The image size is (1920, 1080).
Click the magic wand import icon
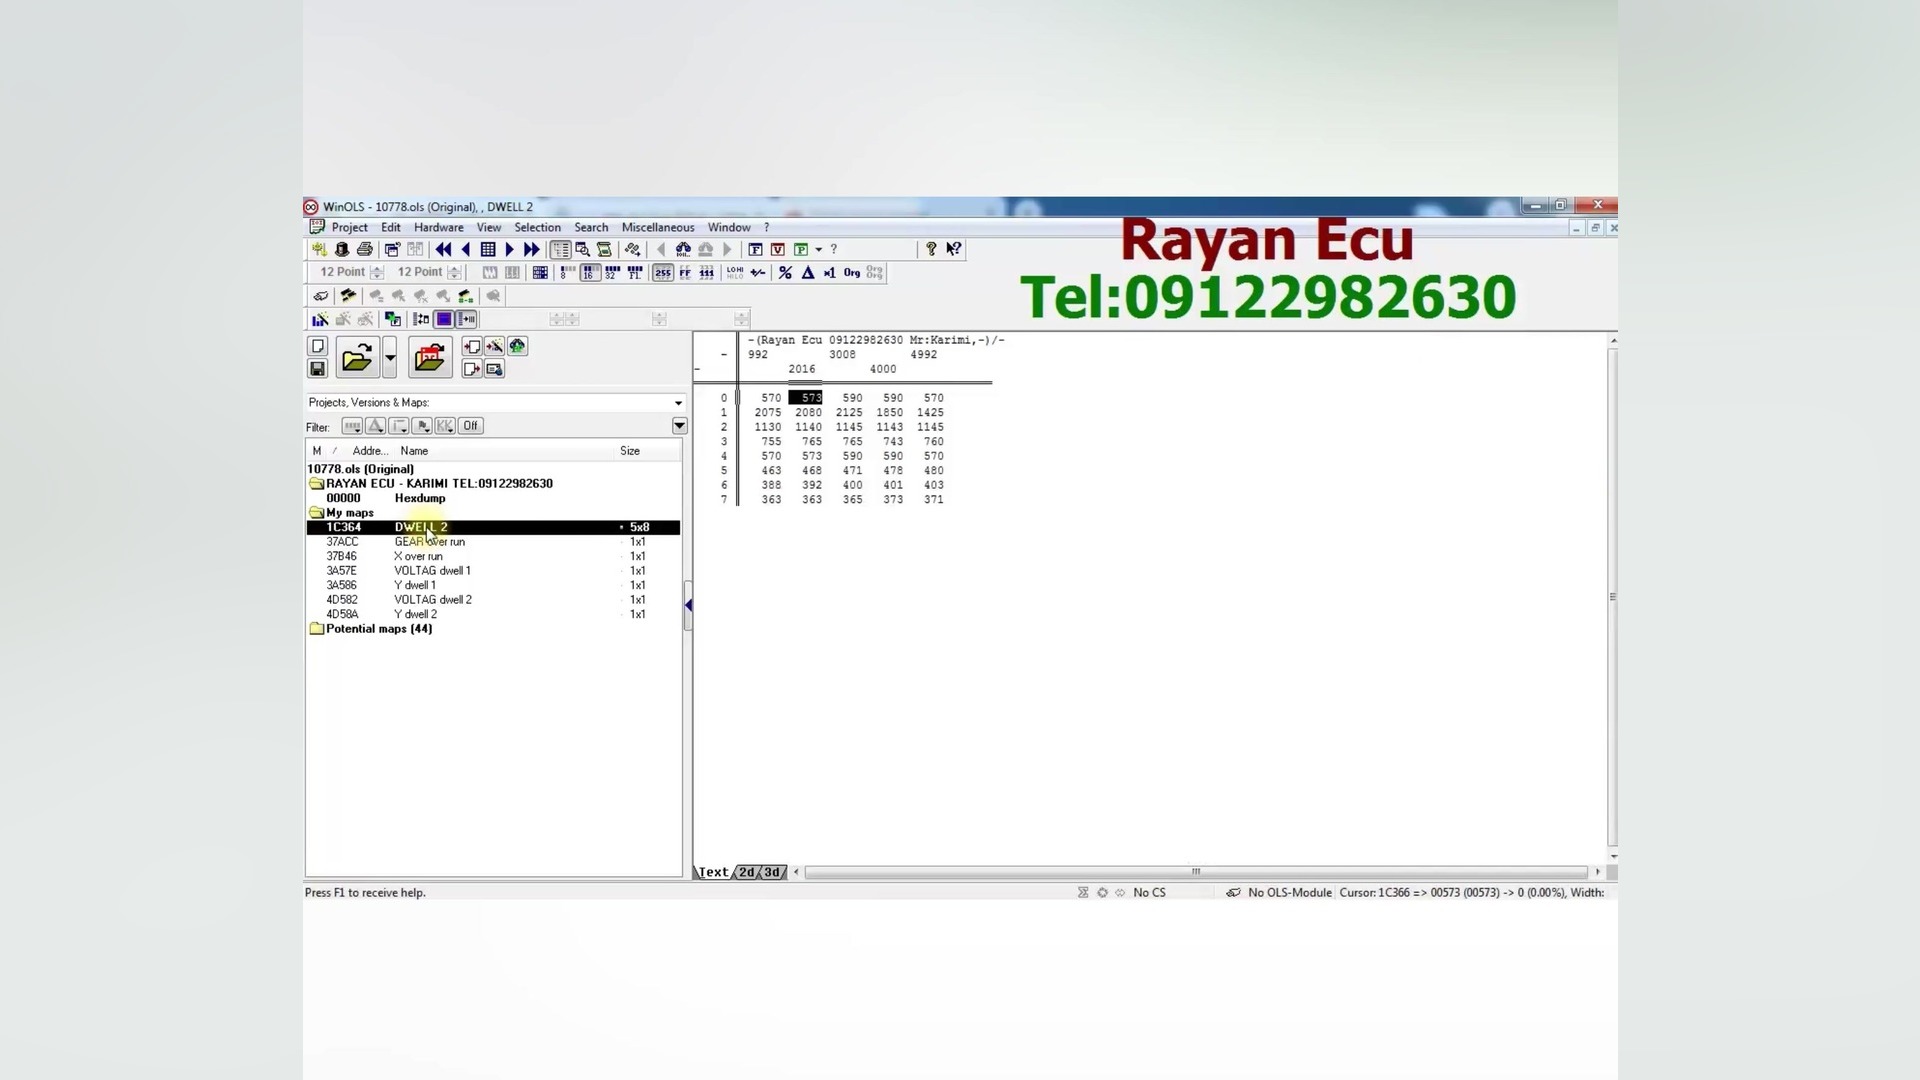pos(495,346)
